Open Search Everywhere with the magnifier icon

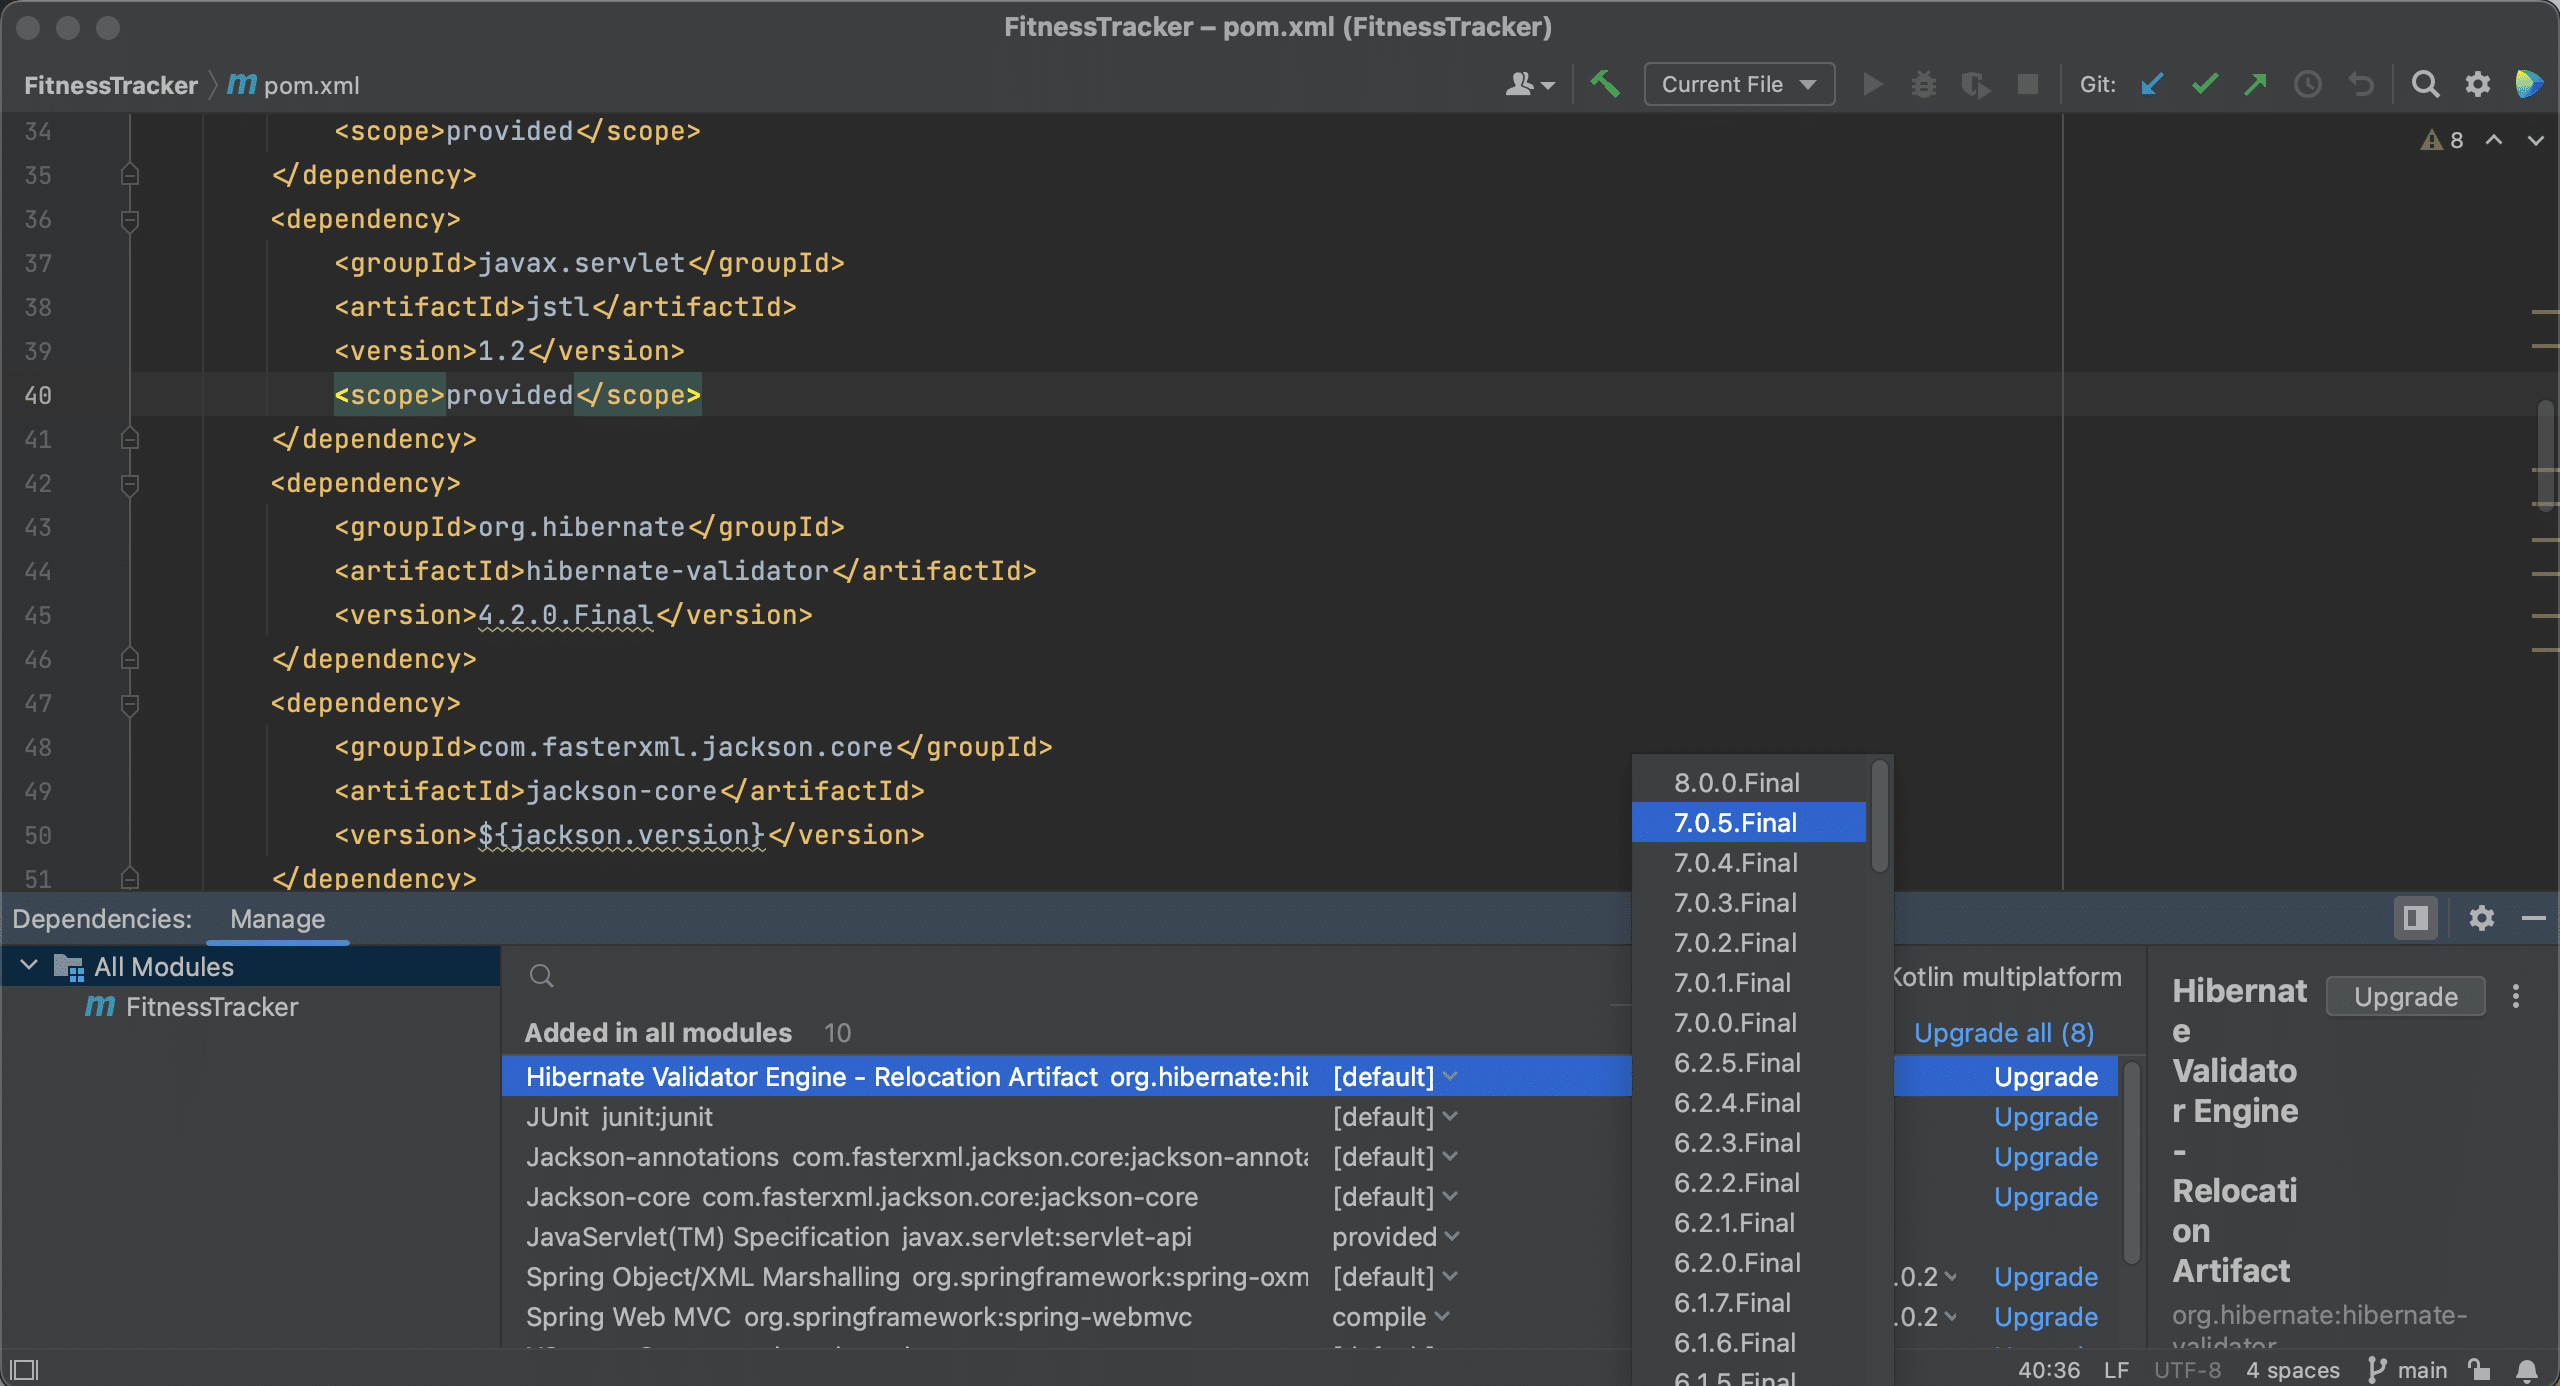click(x=2425, y=84)
